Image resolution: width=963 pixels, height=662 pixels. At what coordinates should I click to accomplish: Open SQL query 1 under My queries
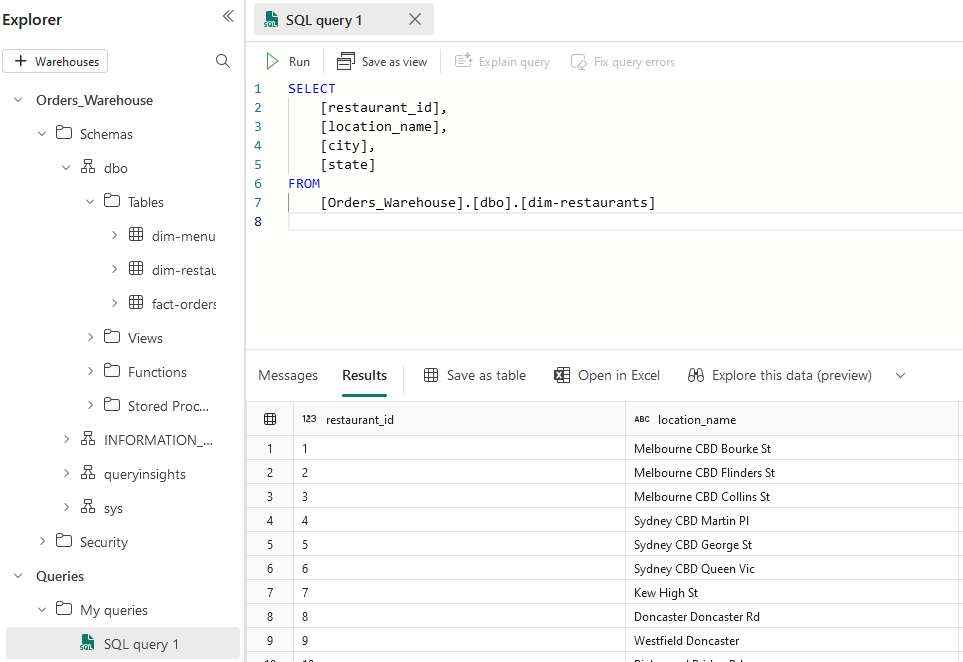coord(123,644)
